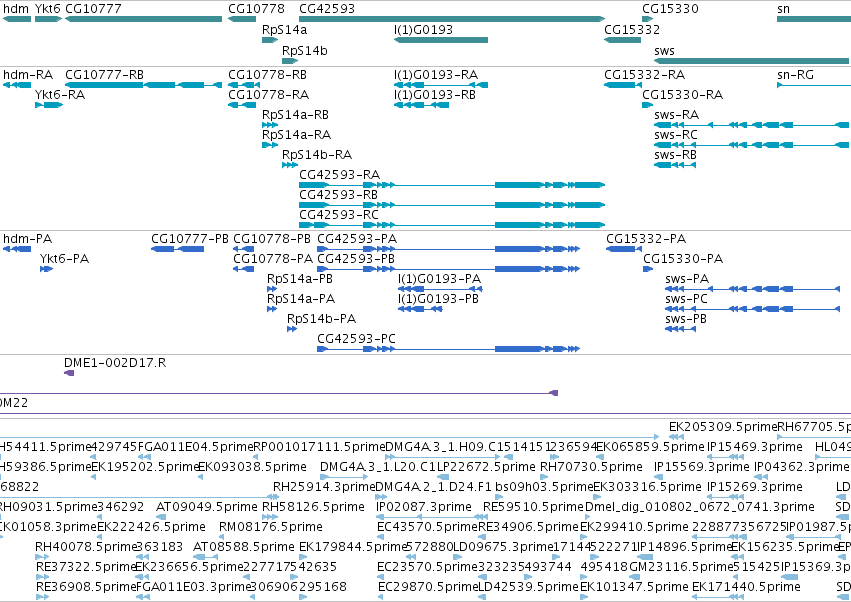Select the CG10778-PB protein label
Image resolution: width=851 pixels, height=602 pixels.
(x=272, y=239)
